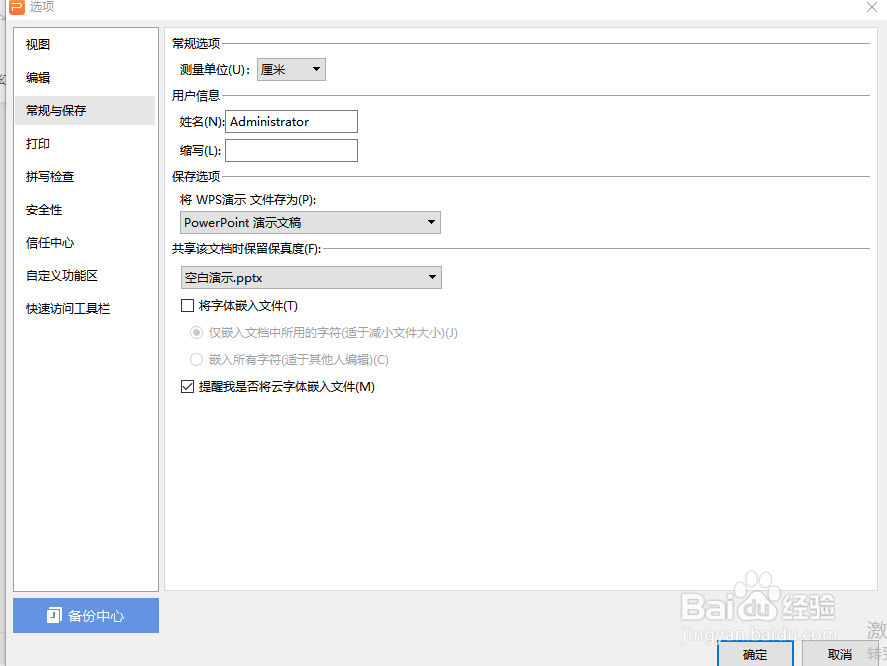Click the 备份中心 button
The image size is (887, 666).
[x=86, y=616]
